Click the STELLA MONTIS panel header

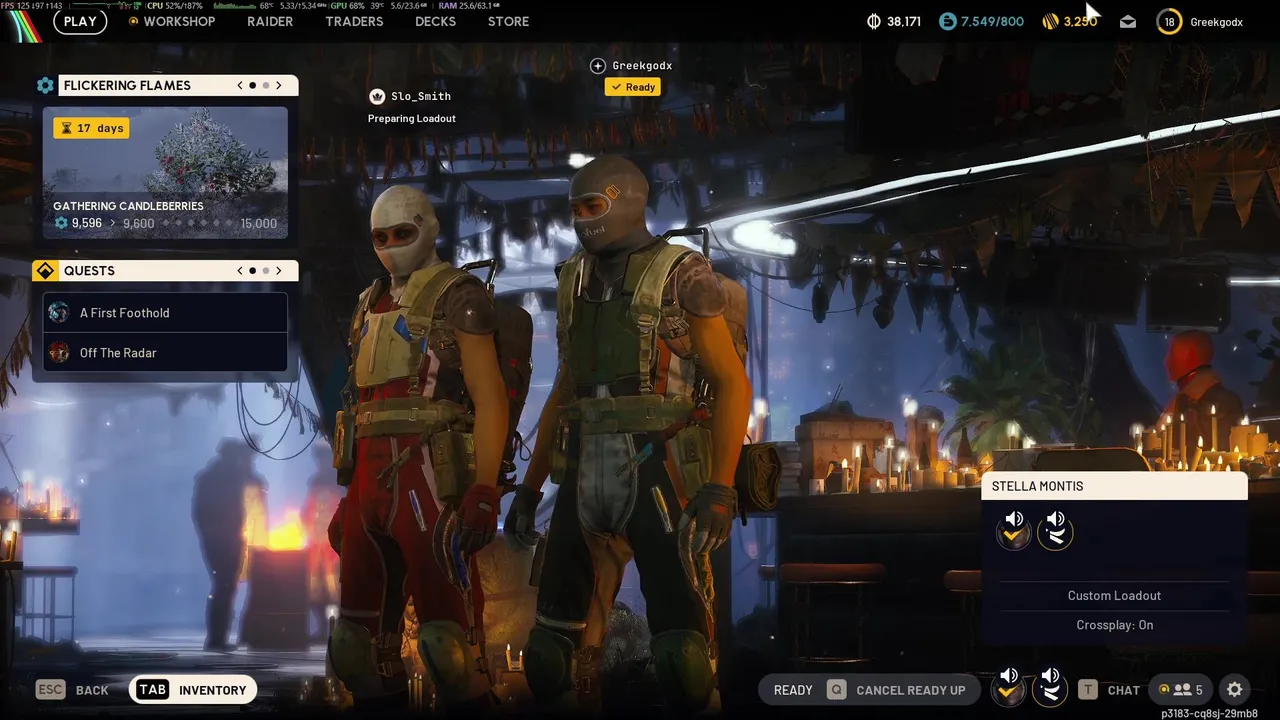[1114, 486]
